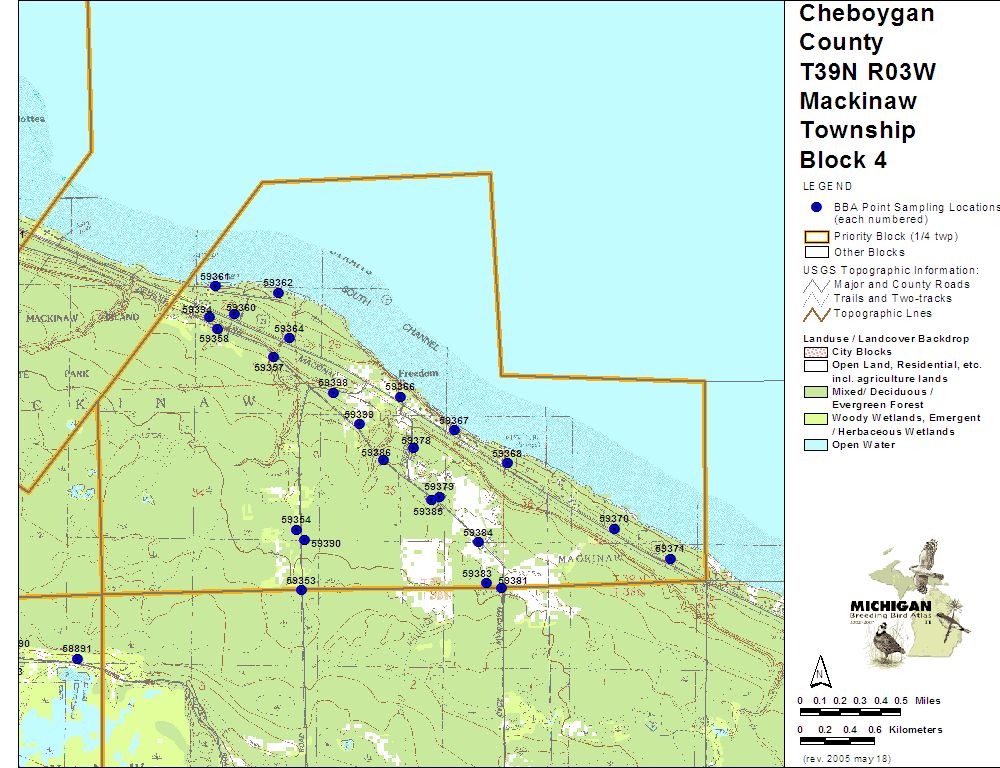The height and width of the screenshot is (768, 1000).
Task: Click the Topographic Lines legend symbol
Action: pos(817,313)
